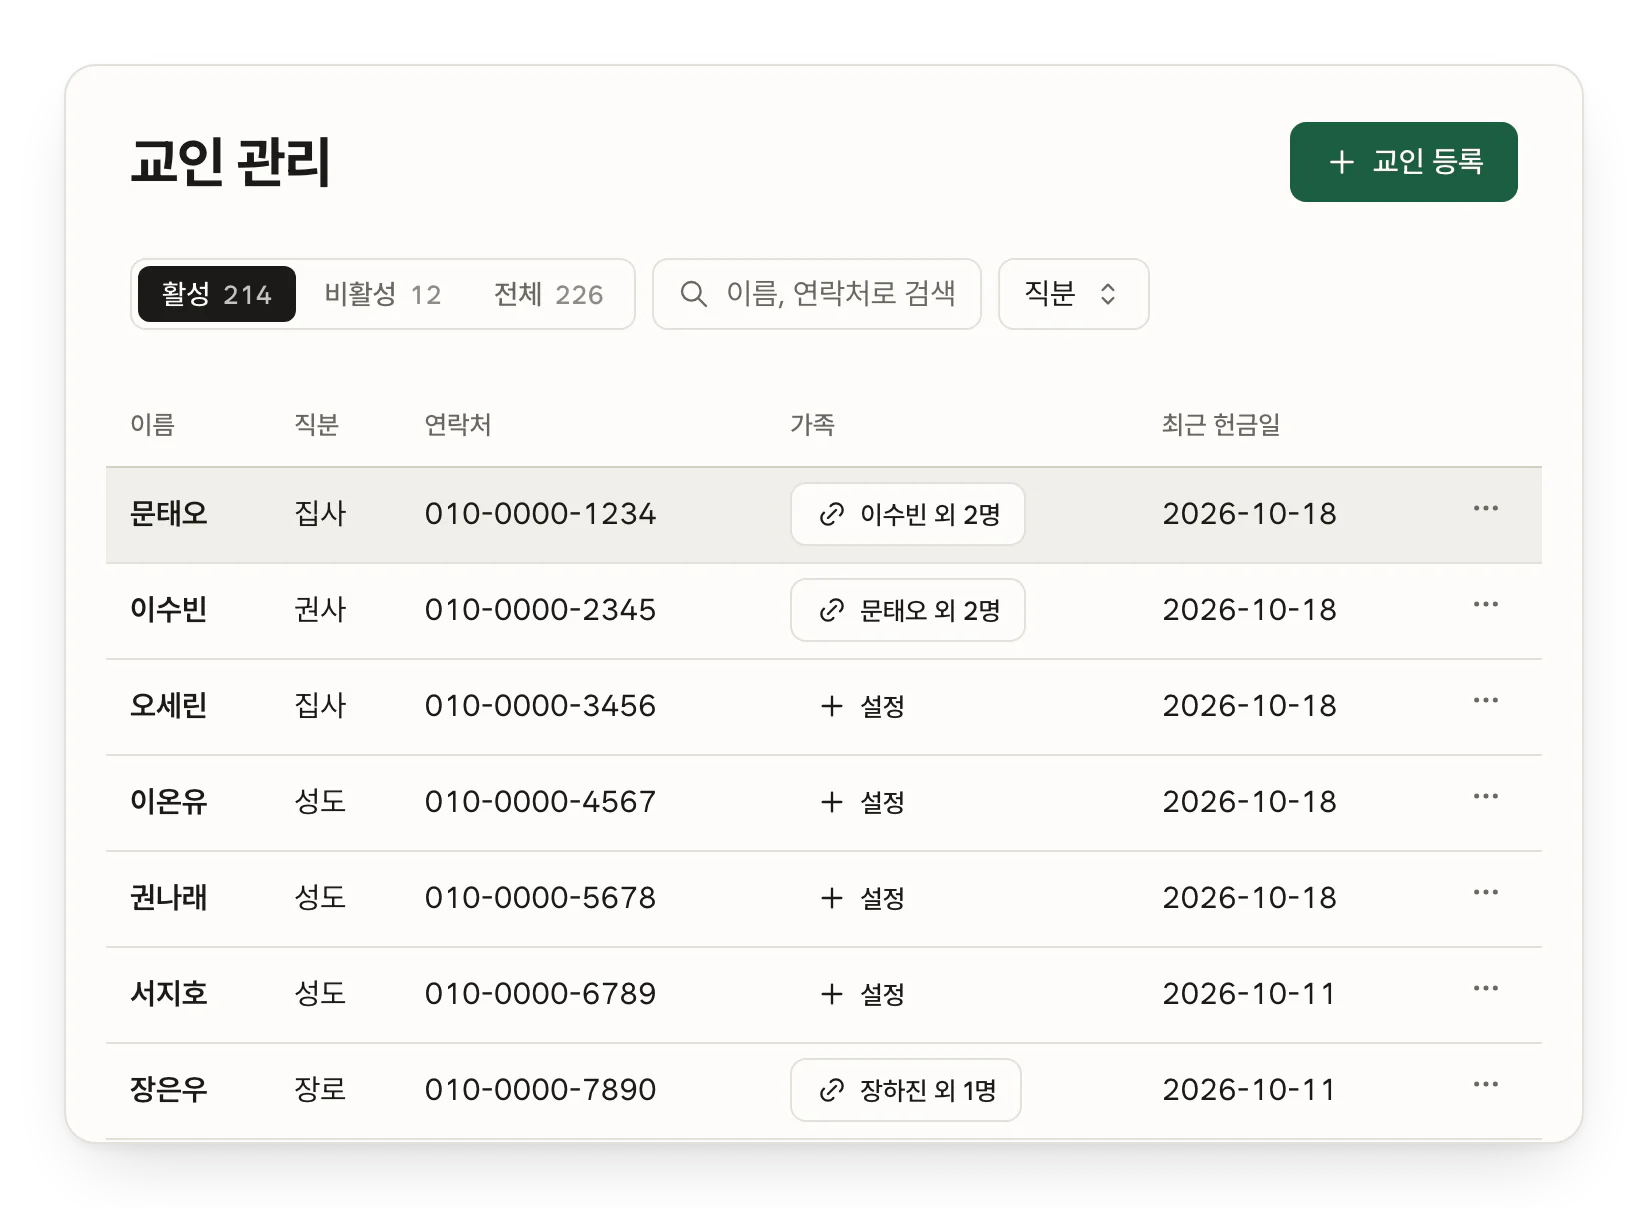
Task: Click the search magnifier icon
Action: point(693,294)
